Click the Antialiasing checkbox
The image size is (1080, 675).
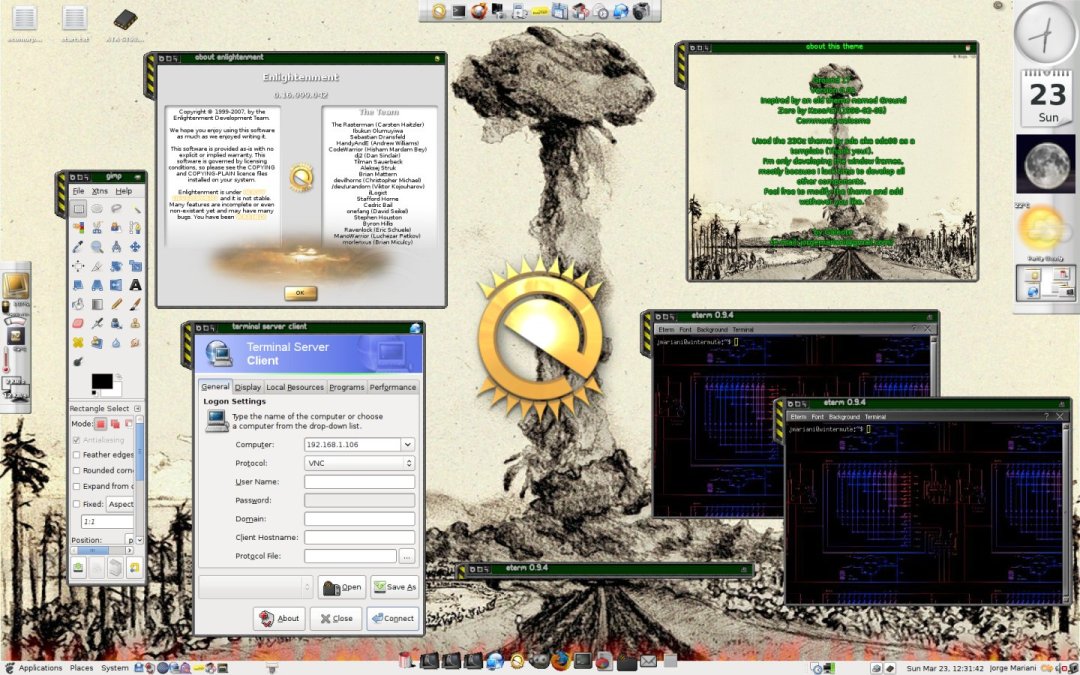click(76, 440)
